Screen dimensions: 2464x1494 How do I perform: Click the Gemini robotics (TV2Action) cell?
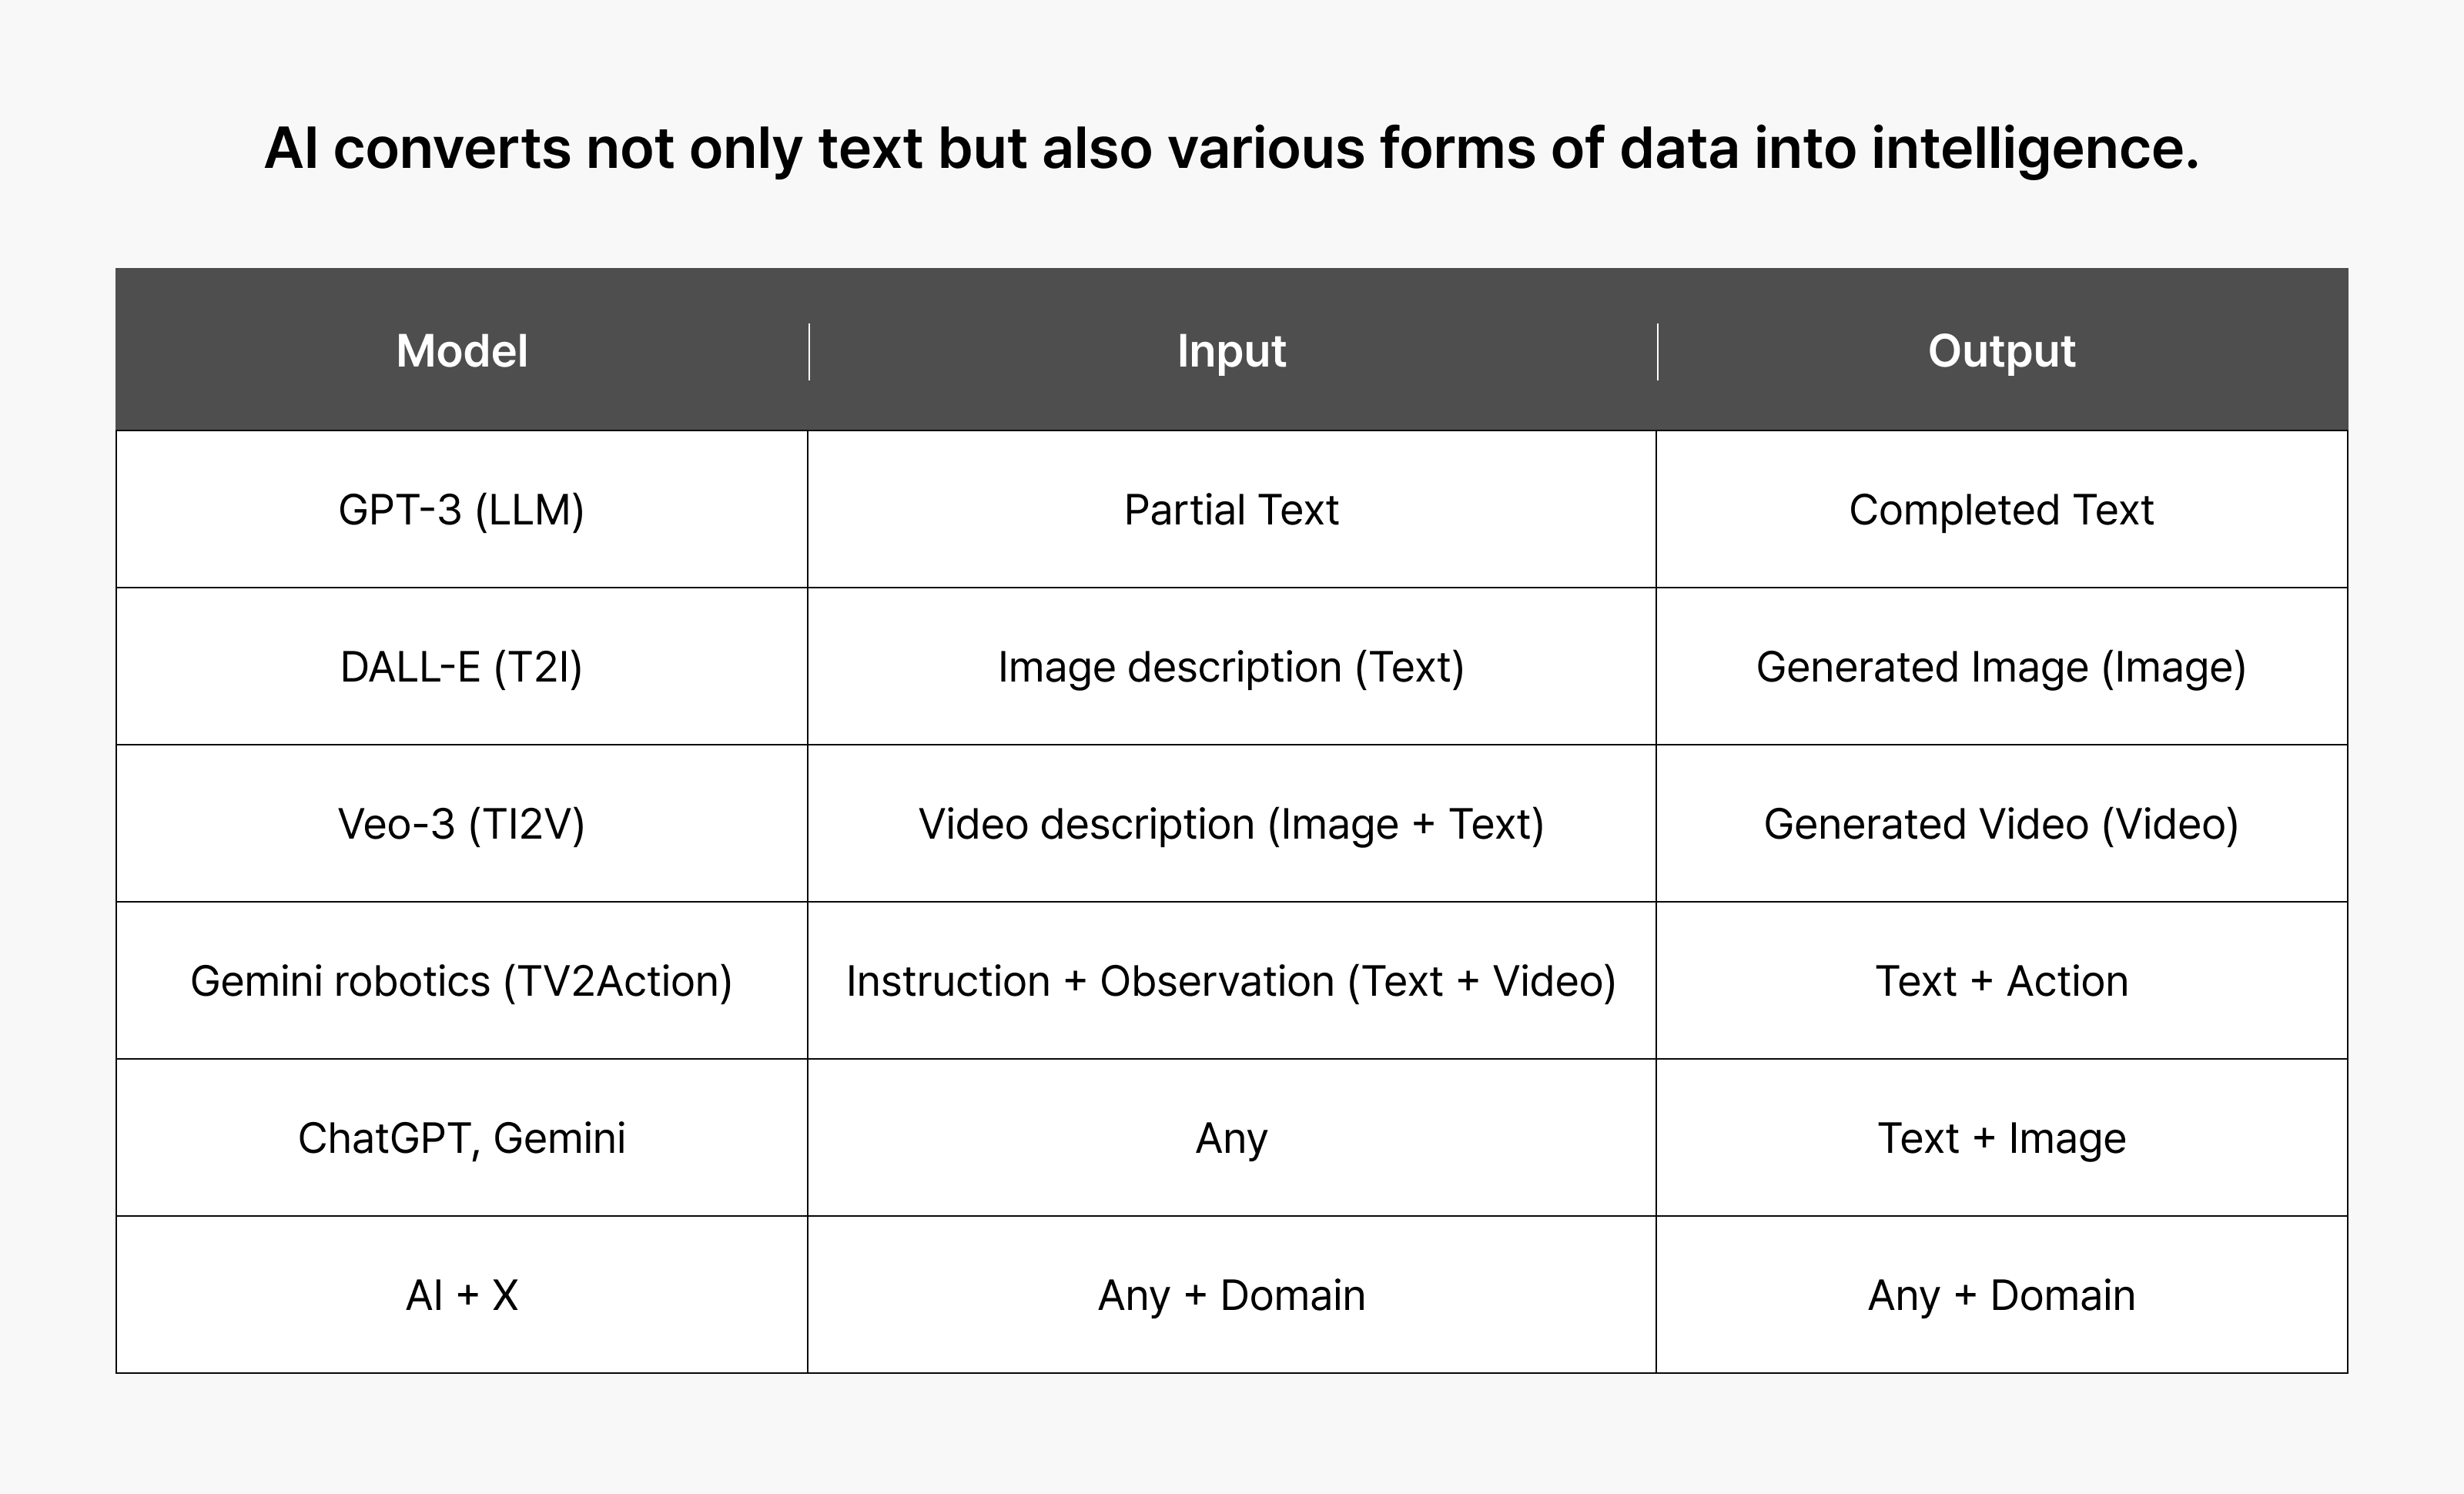tap(461, 981)
